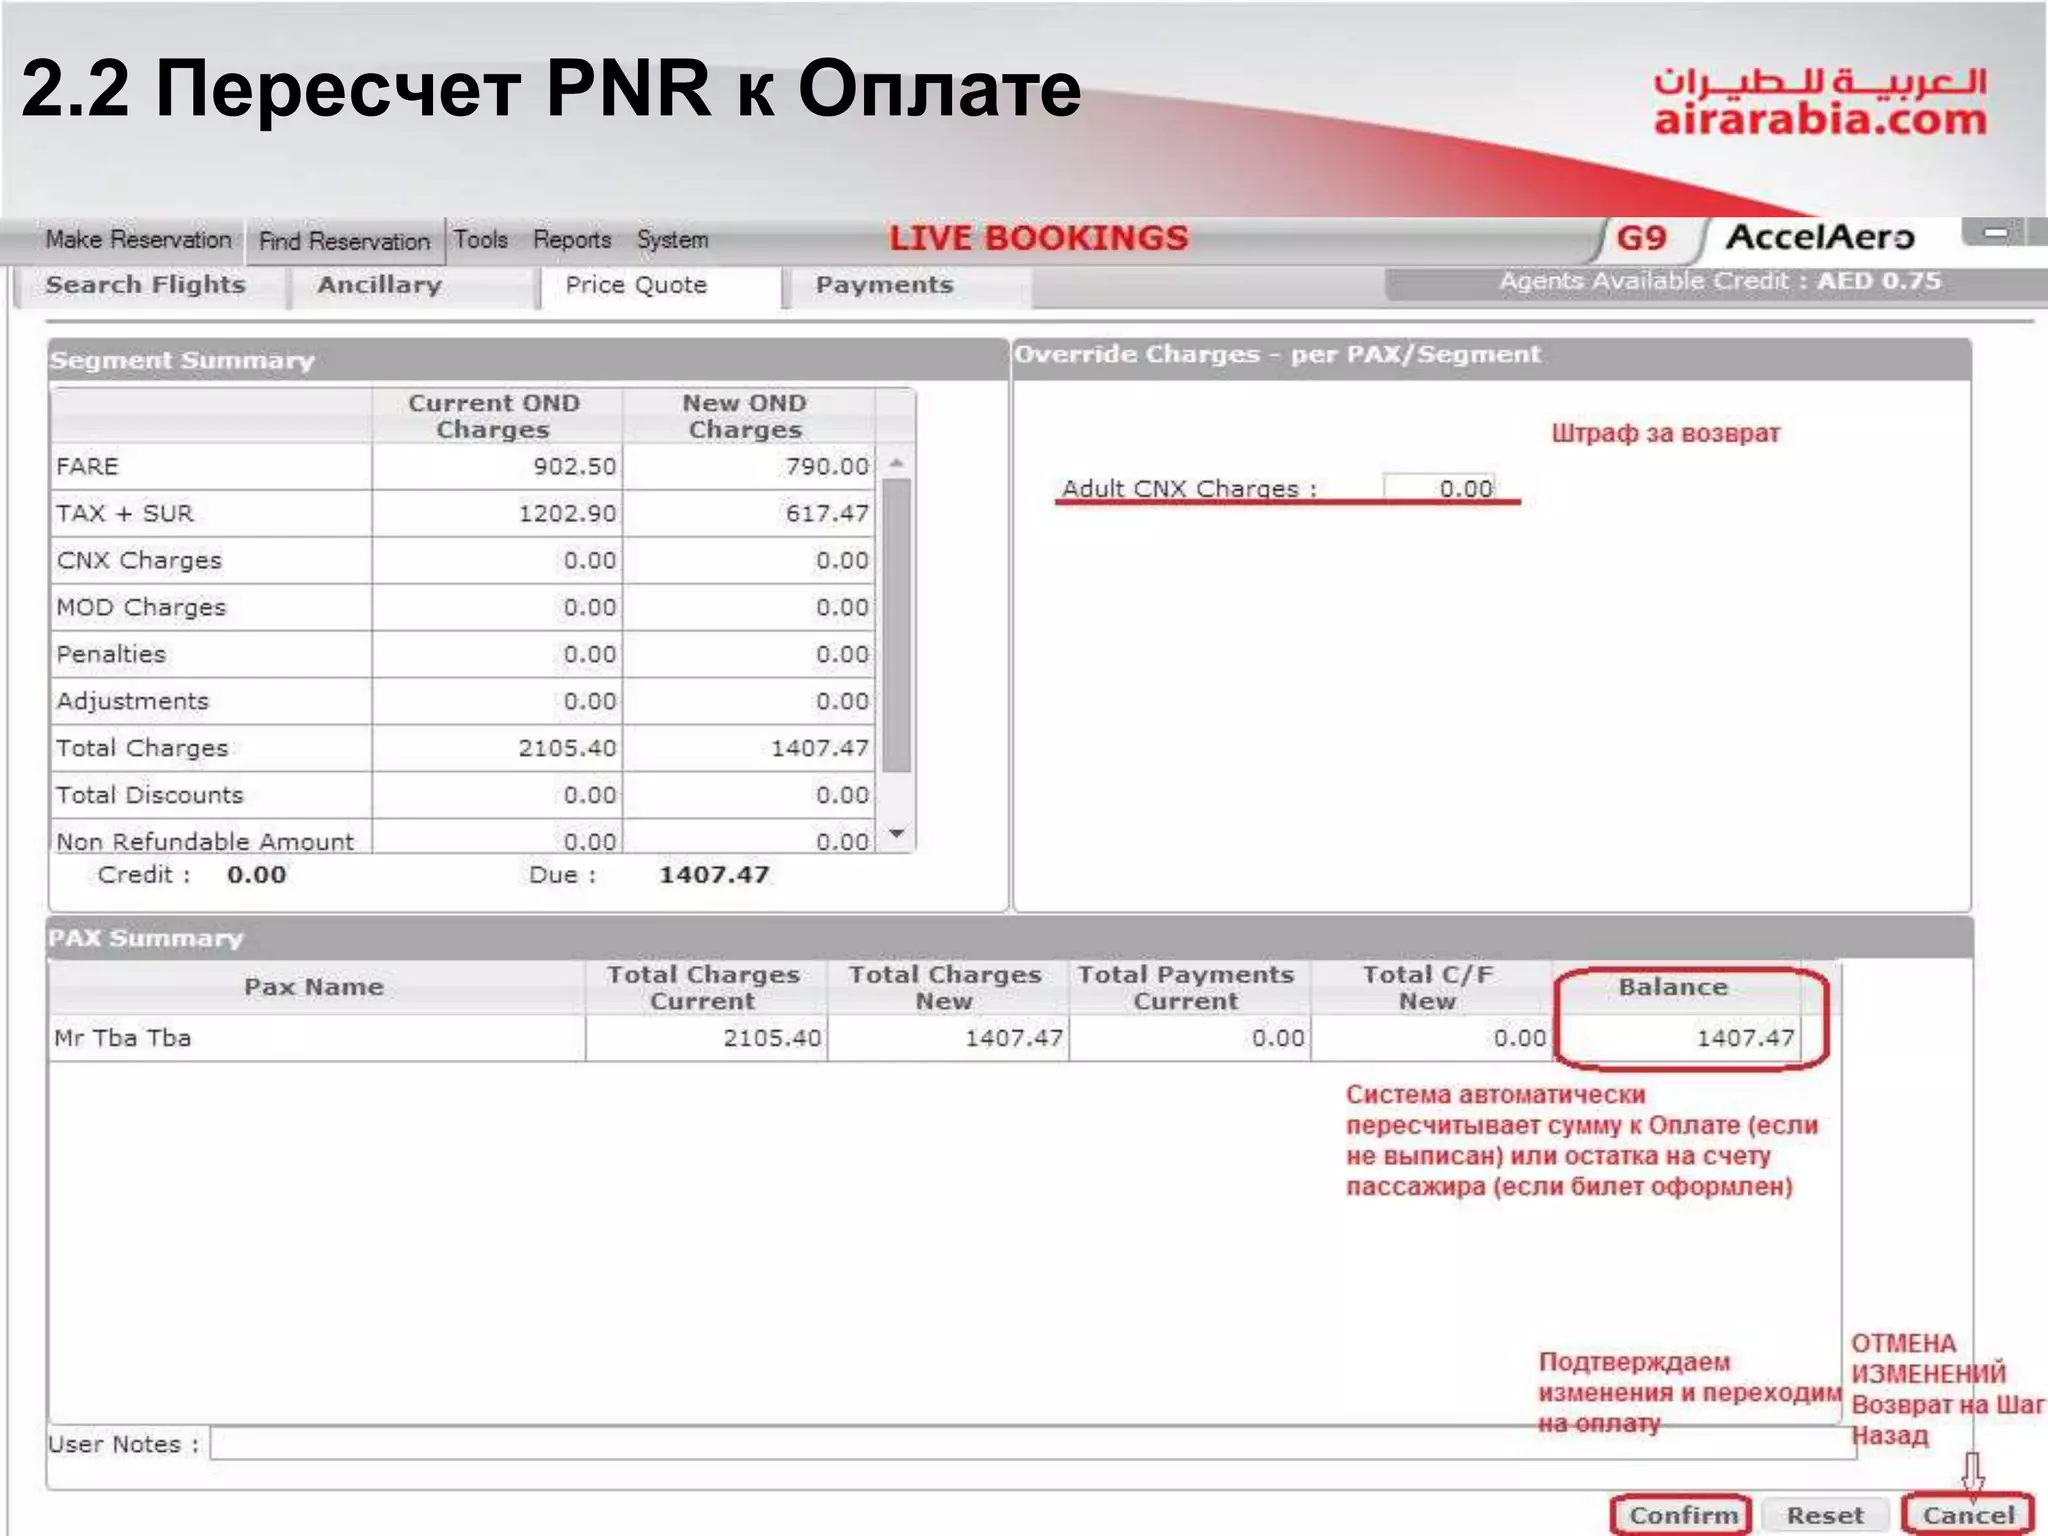Select the Penalties row label
2048x1536 pixels.
pyautogui.click(x=111, y=654)
